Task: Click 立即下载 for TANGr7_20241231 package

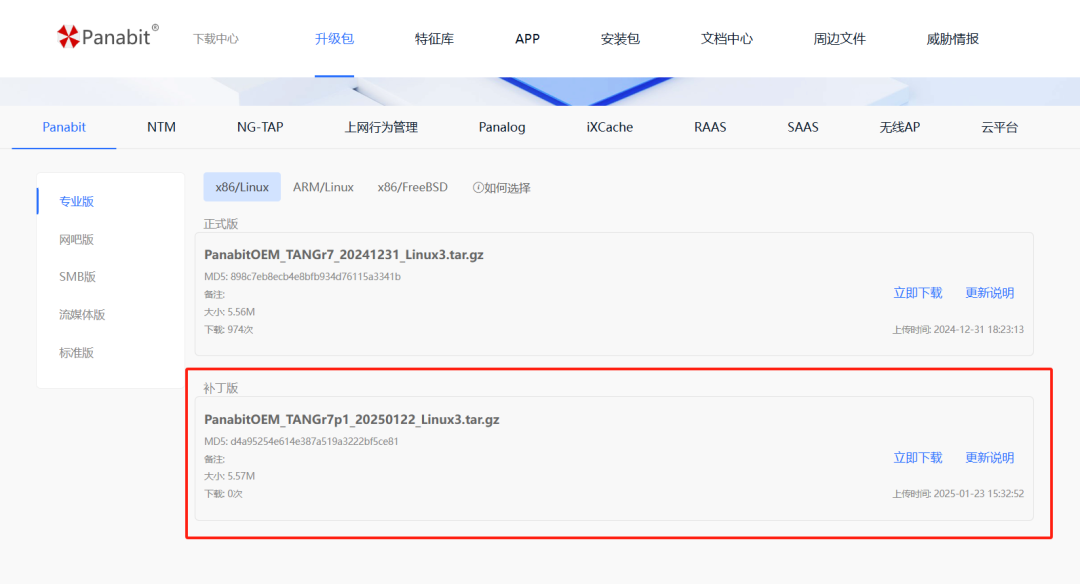Action: 917,293
